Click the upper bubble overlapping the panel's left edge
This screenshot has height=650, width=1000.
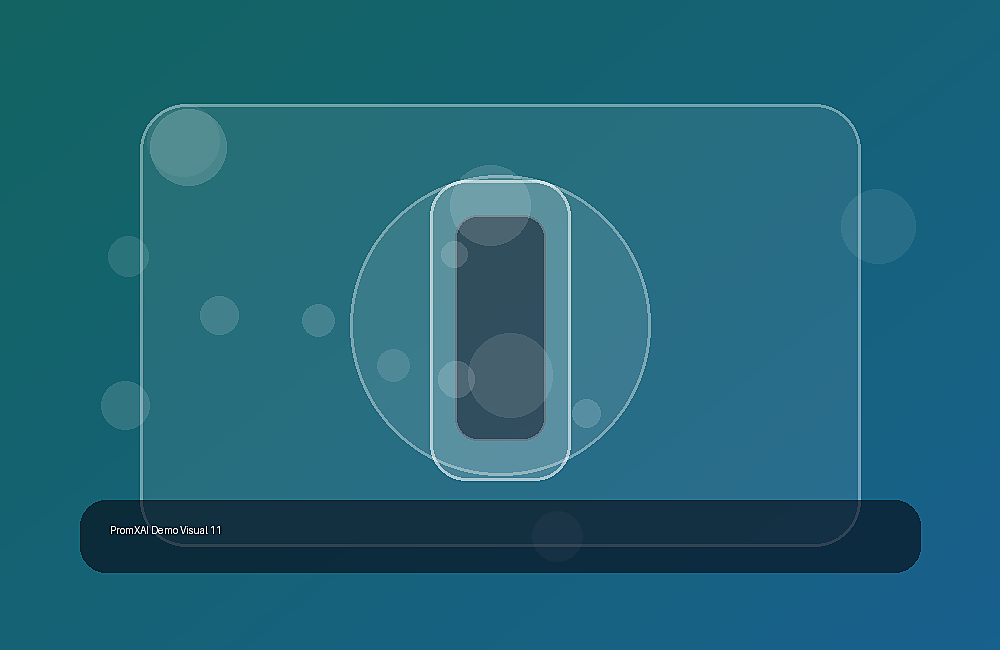coord(128,256)
